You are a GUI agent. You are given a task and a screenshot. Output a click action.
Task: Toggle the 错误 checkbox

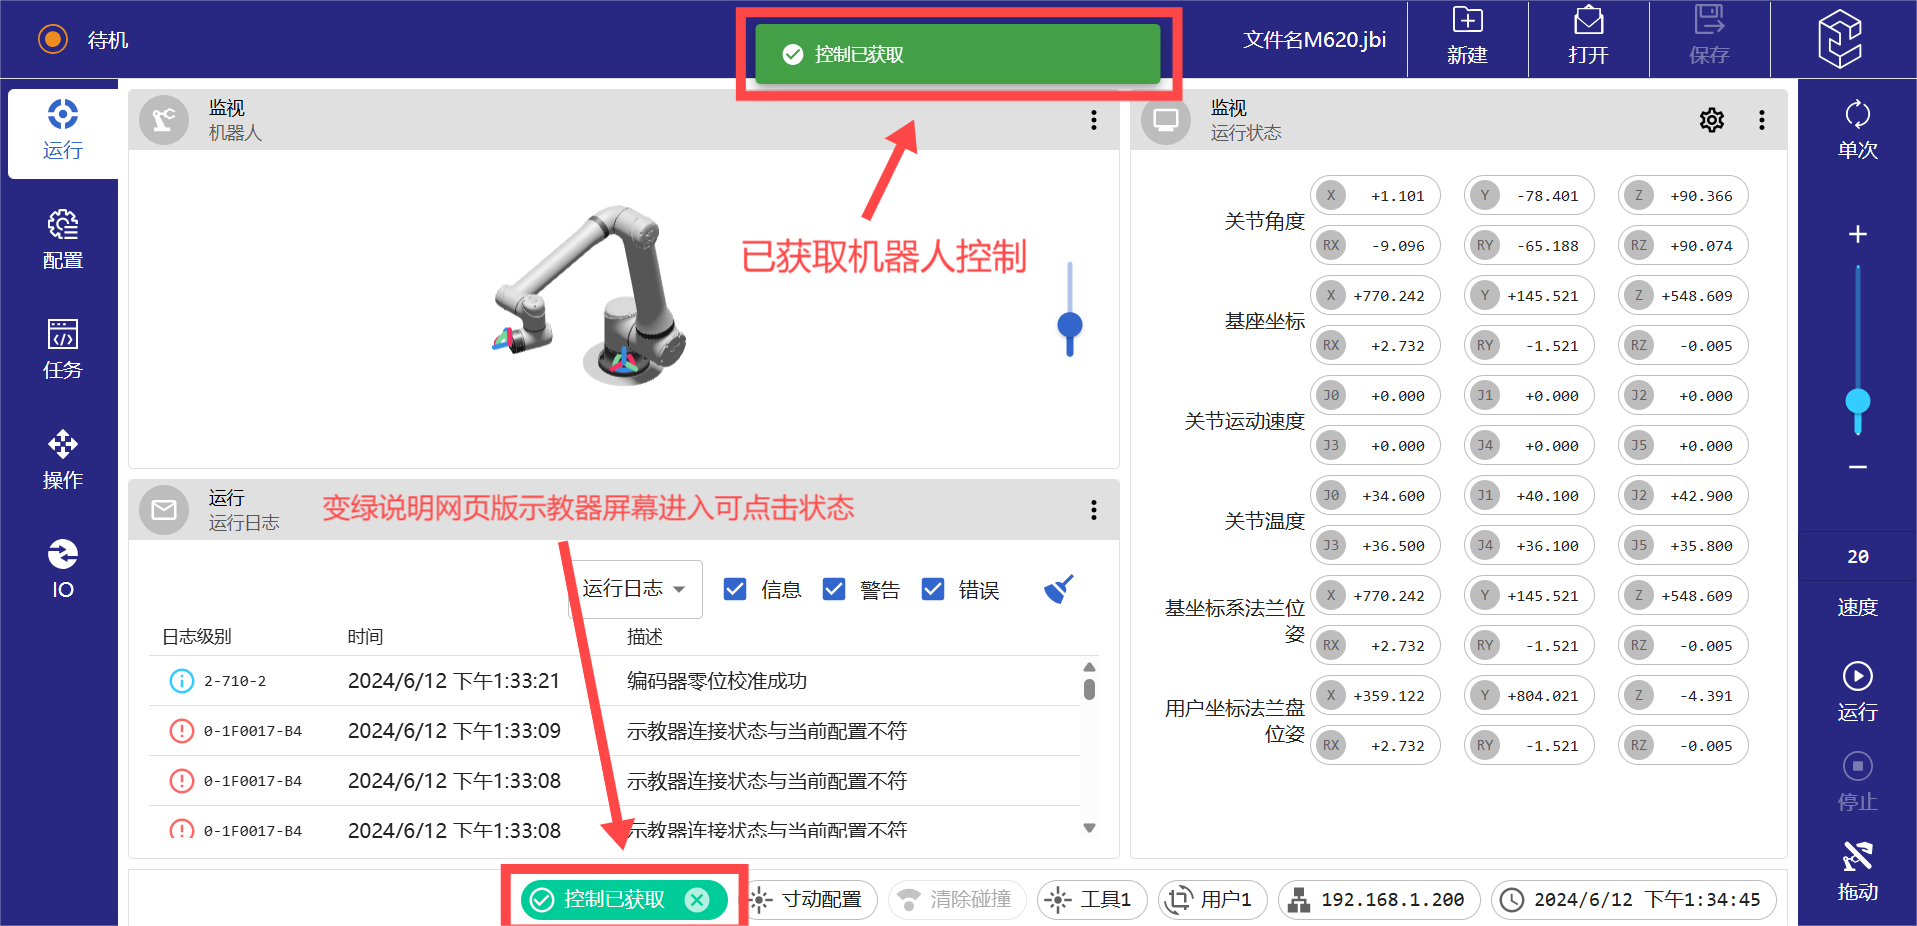click(933, 589)
